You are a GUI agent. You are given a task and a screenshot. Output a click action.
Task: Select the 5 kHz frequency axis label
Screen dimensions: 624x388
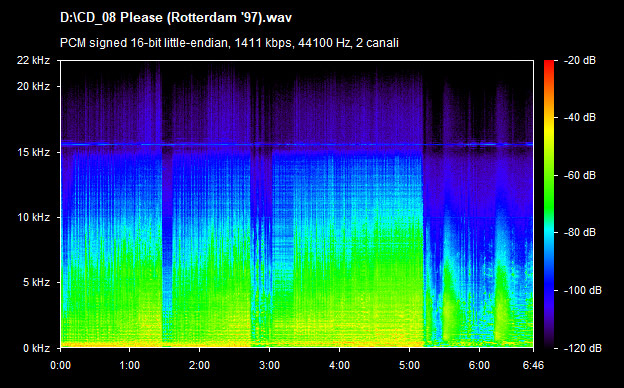click(36, 283)
